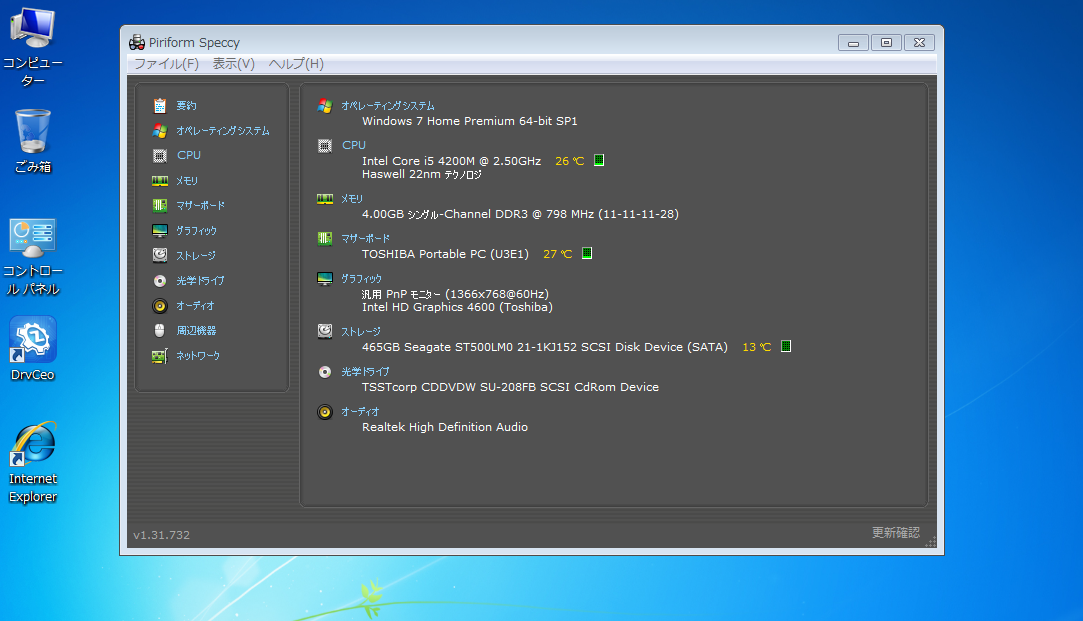Maximize the Piriform Speccy window
The width and height of the screenshot is (1083, 621).
pyautogui.click(x=886, y=43)
